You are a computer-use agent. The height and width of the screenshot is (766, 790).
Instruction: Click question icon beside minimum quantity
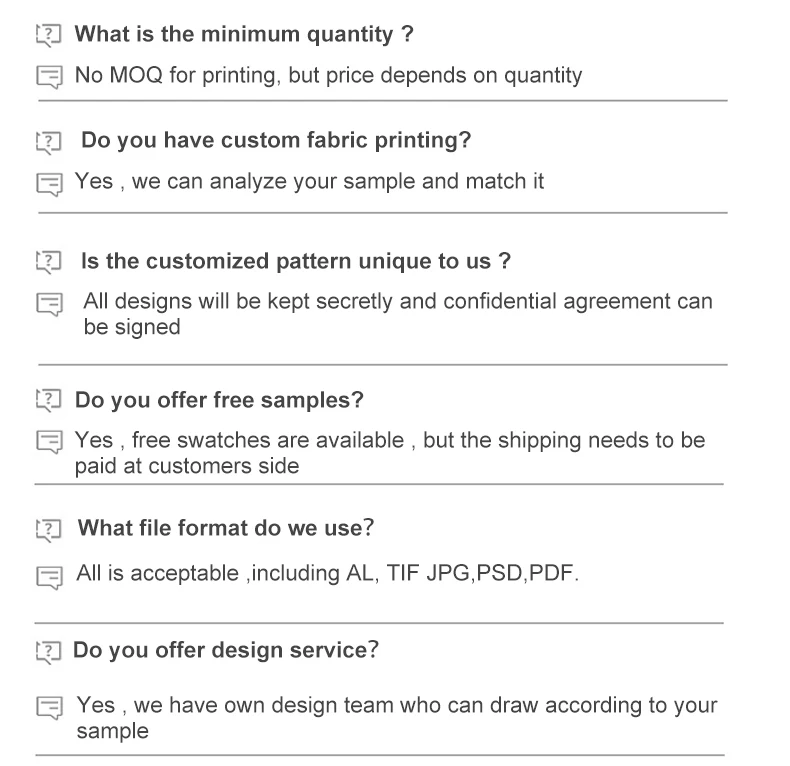point(48,36)
